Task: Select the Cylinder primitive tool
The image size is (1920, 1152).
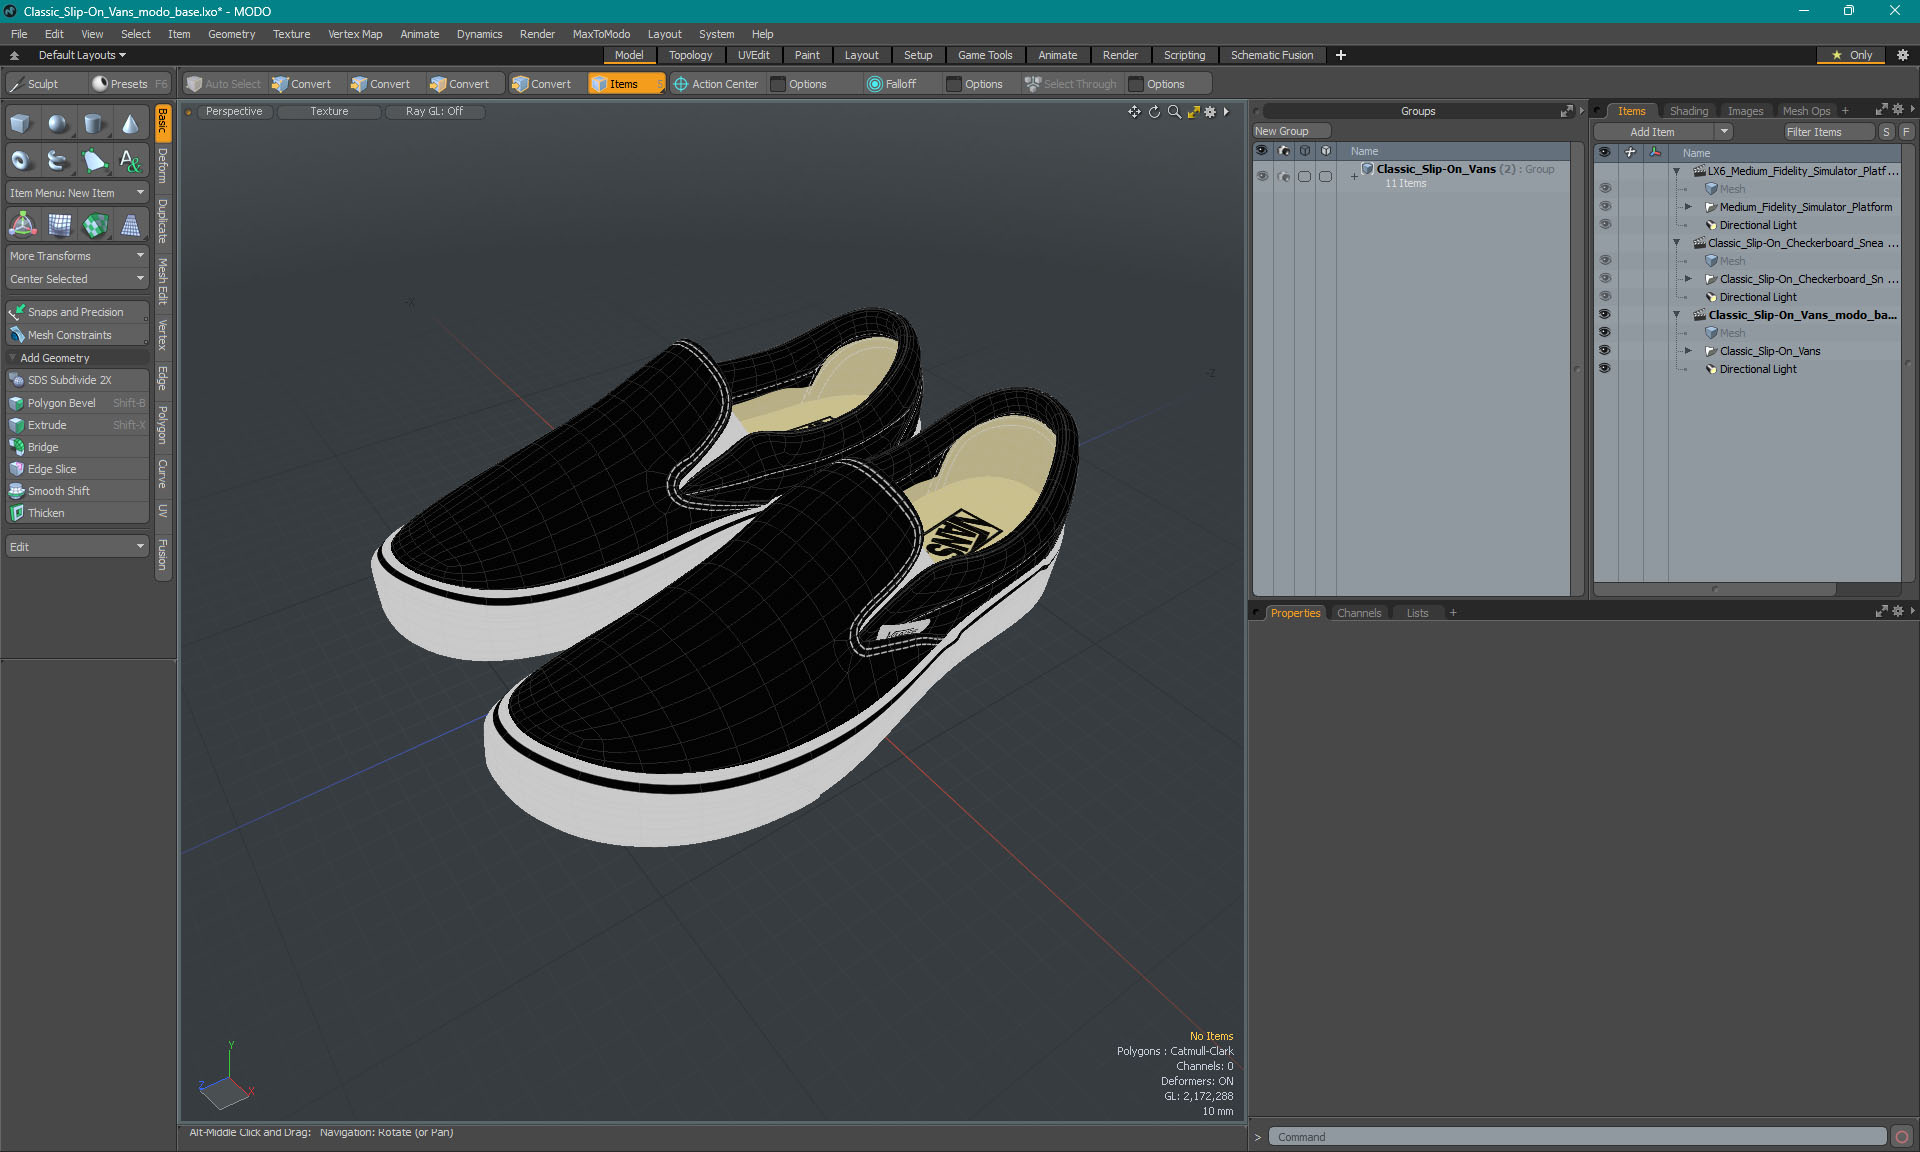Action: (x=94, y=124)
